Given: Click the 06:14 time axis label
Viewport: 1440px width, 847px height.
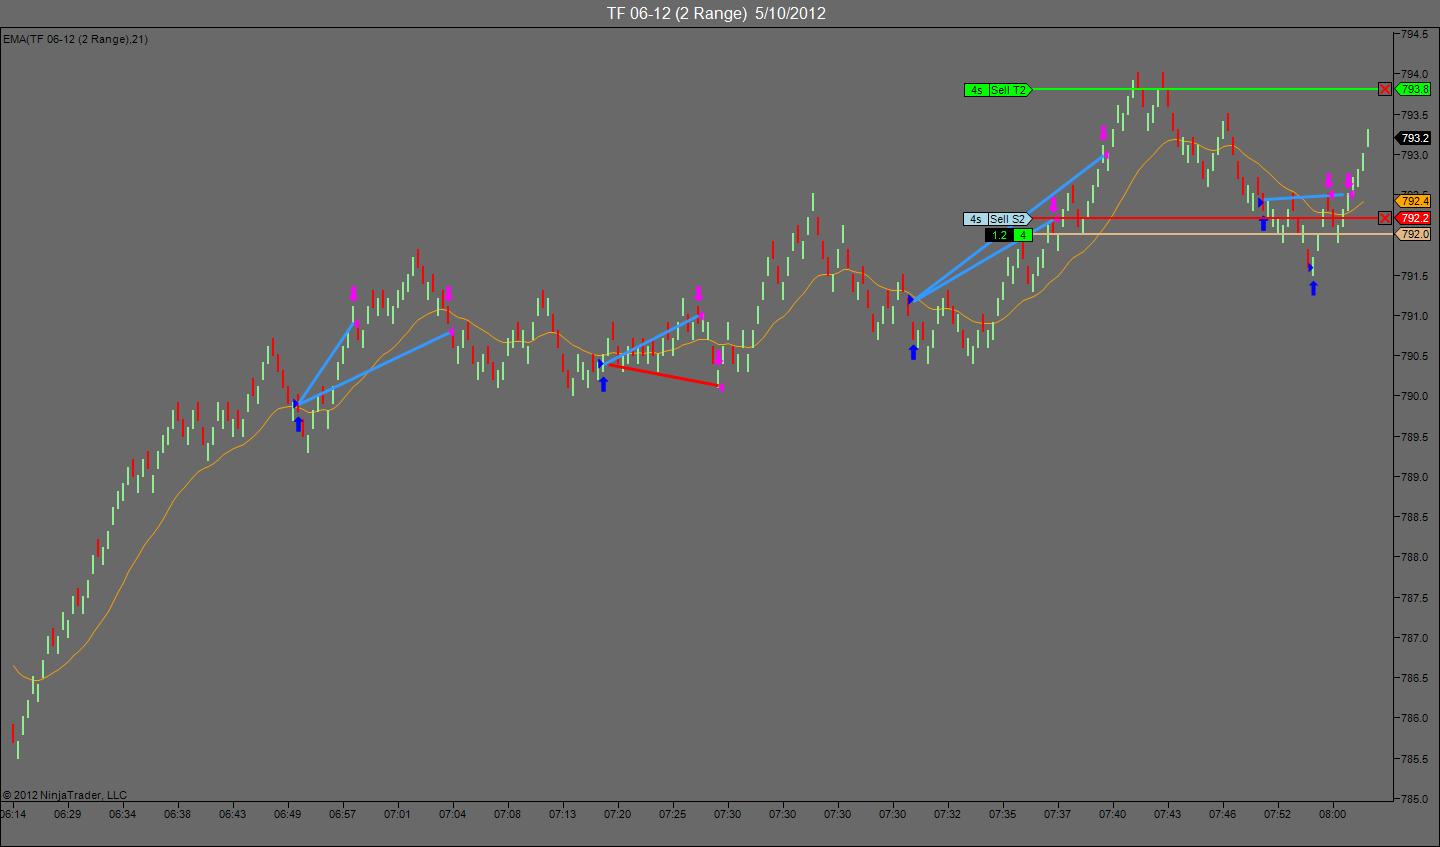Looking at the screenshot, I should (x=14, y=814).
